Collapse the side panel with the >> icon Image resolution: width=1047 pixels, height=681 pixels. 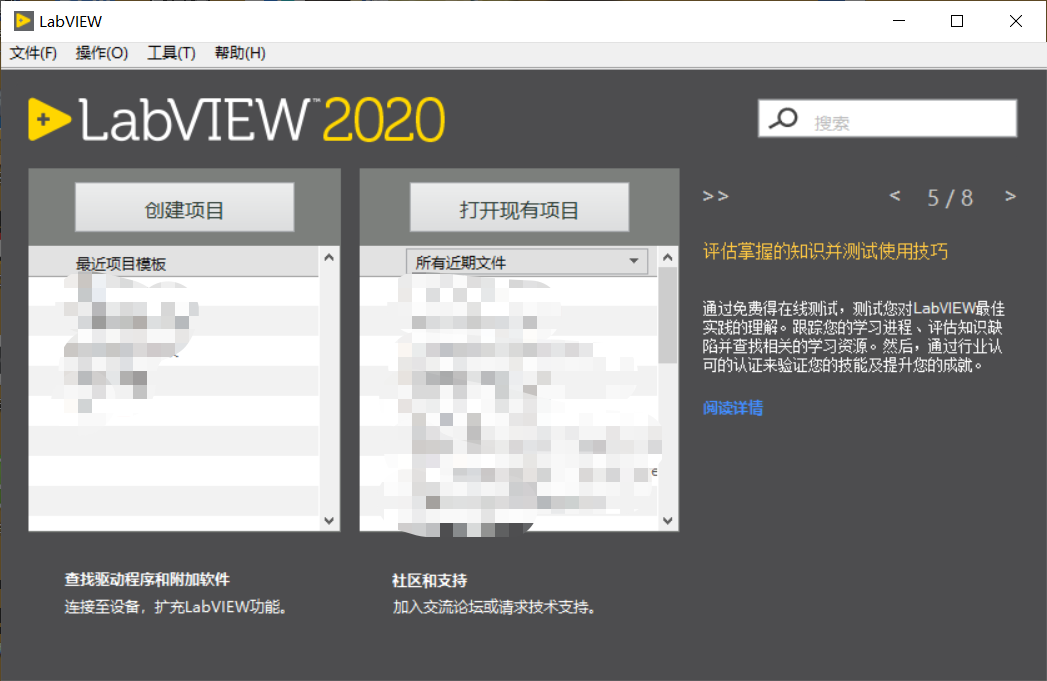click(715, 196)
